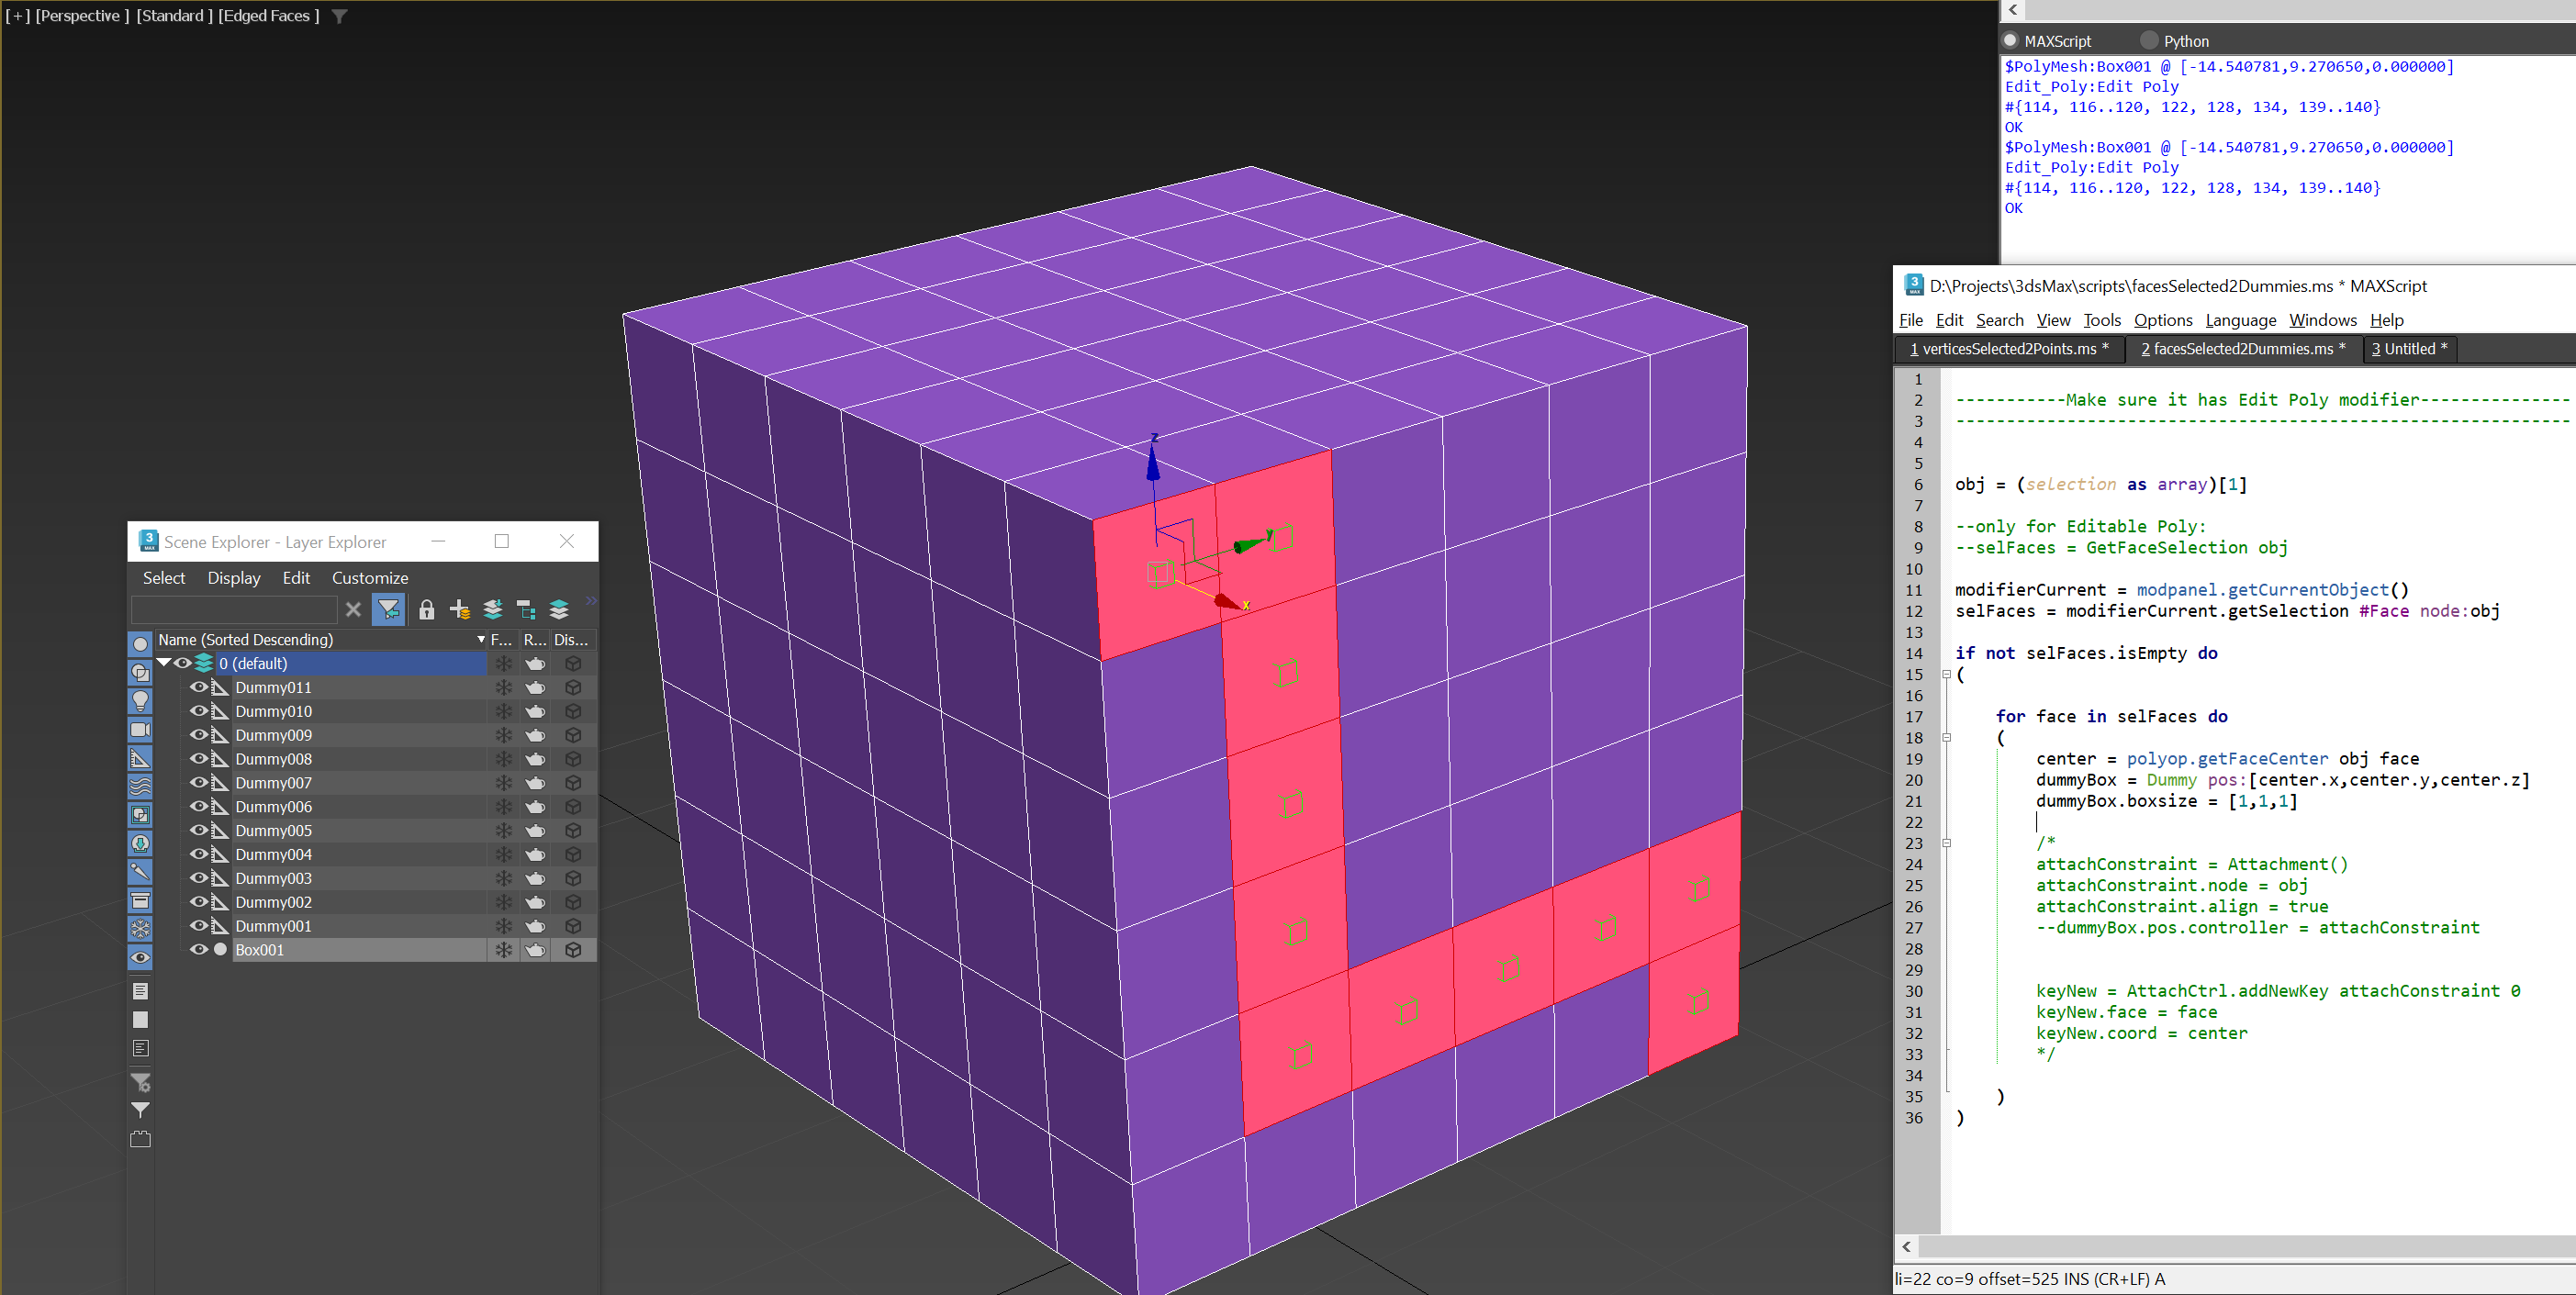Click Make Selected Layer Active stack icon

(x=559, y=609)
